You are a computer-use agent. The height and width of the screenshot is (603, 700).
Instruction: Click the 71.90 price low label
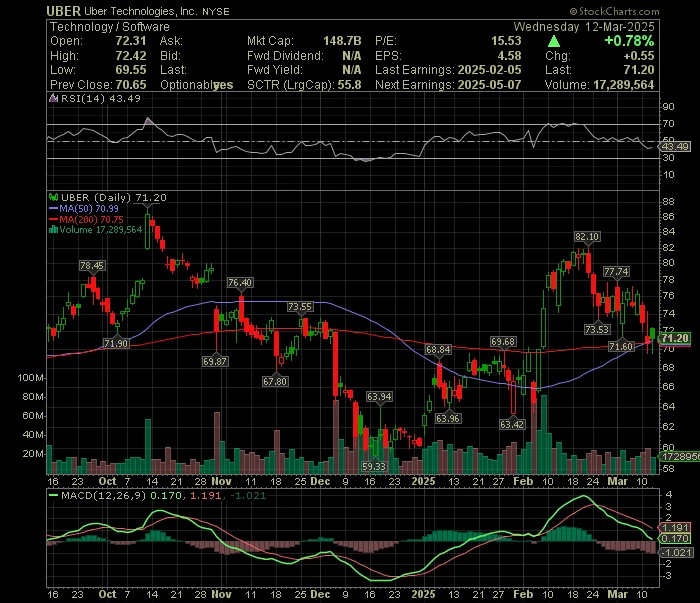[x=116, y=343]
